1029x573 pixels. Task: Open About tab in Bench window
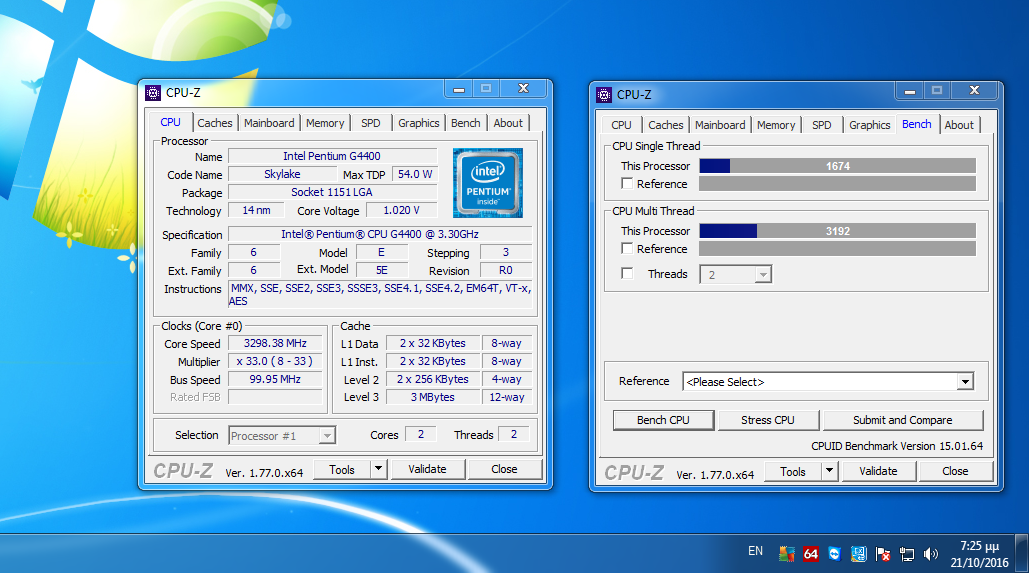959,125
